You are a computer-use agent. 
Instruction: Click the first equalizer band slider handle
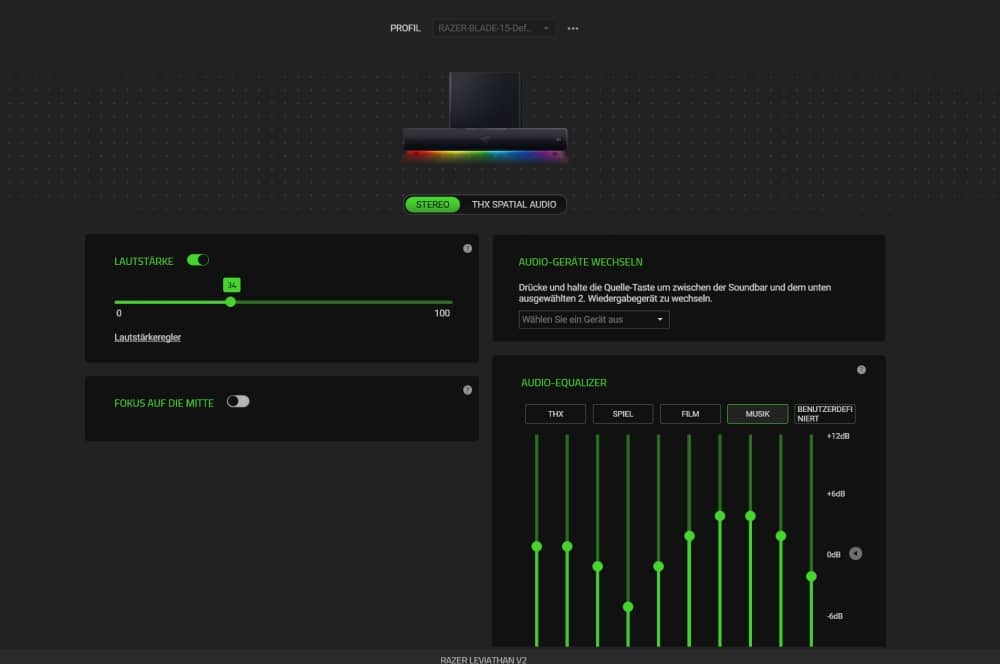tap(537, 546)
